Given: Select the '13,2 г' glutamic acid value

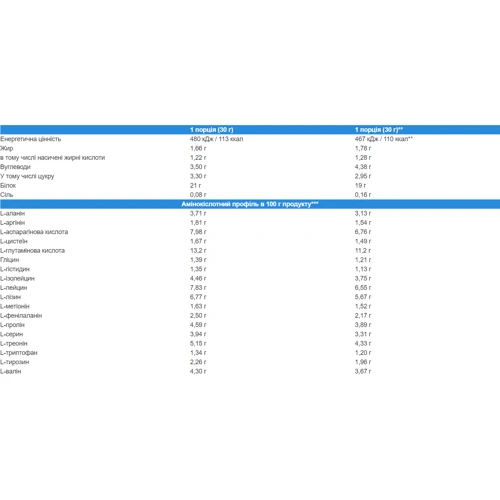Looking at the screenshot, I should click(198, 251).
